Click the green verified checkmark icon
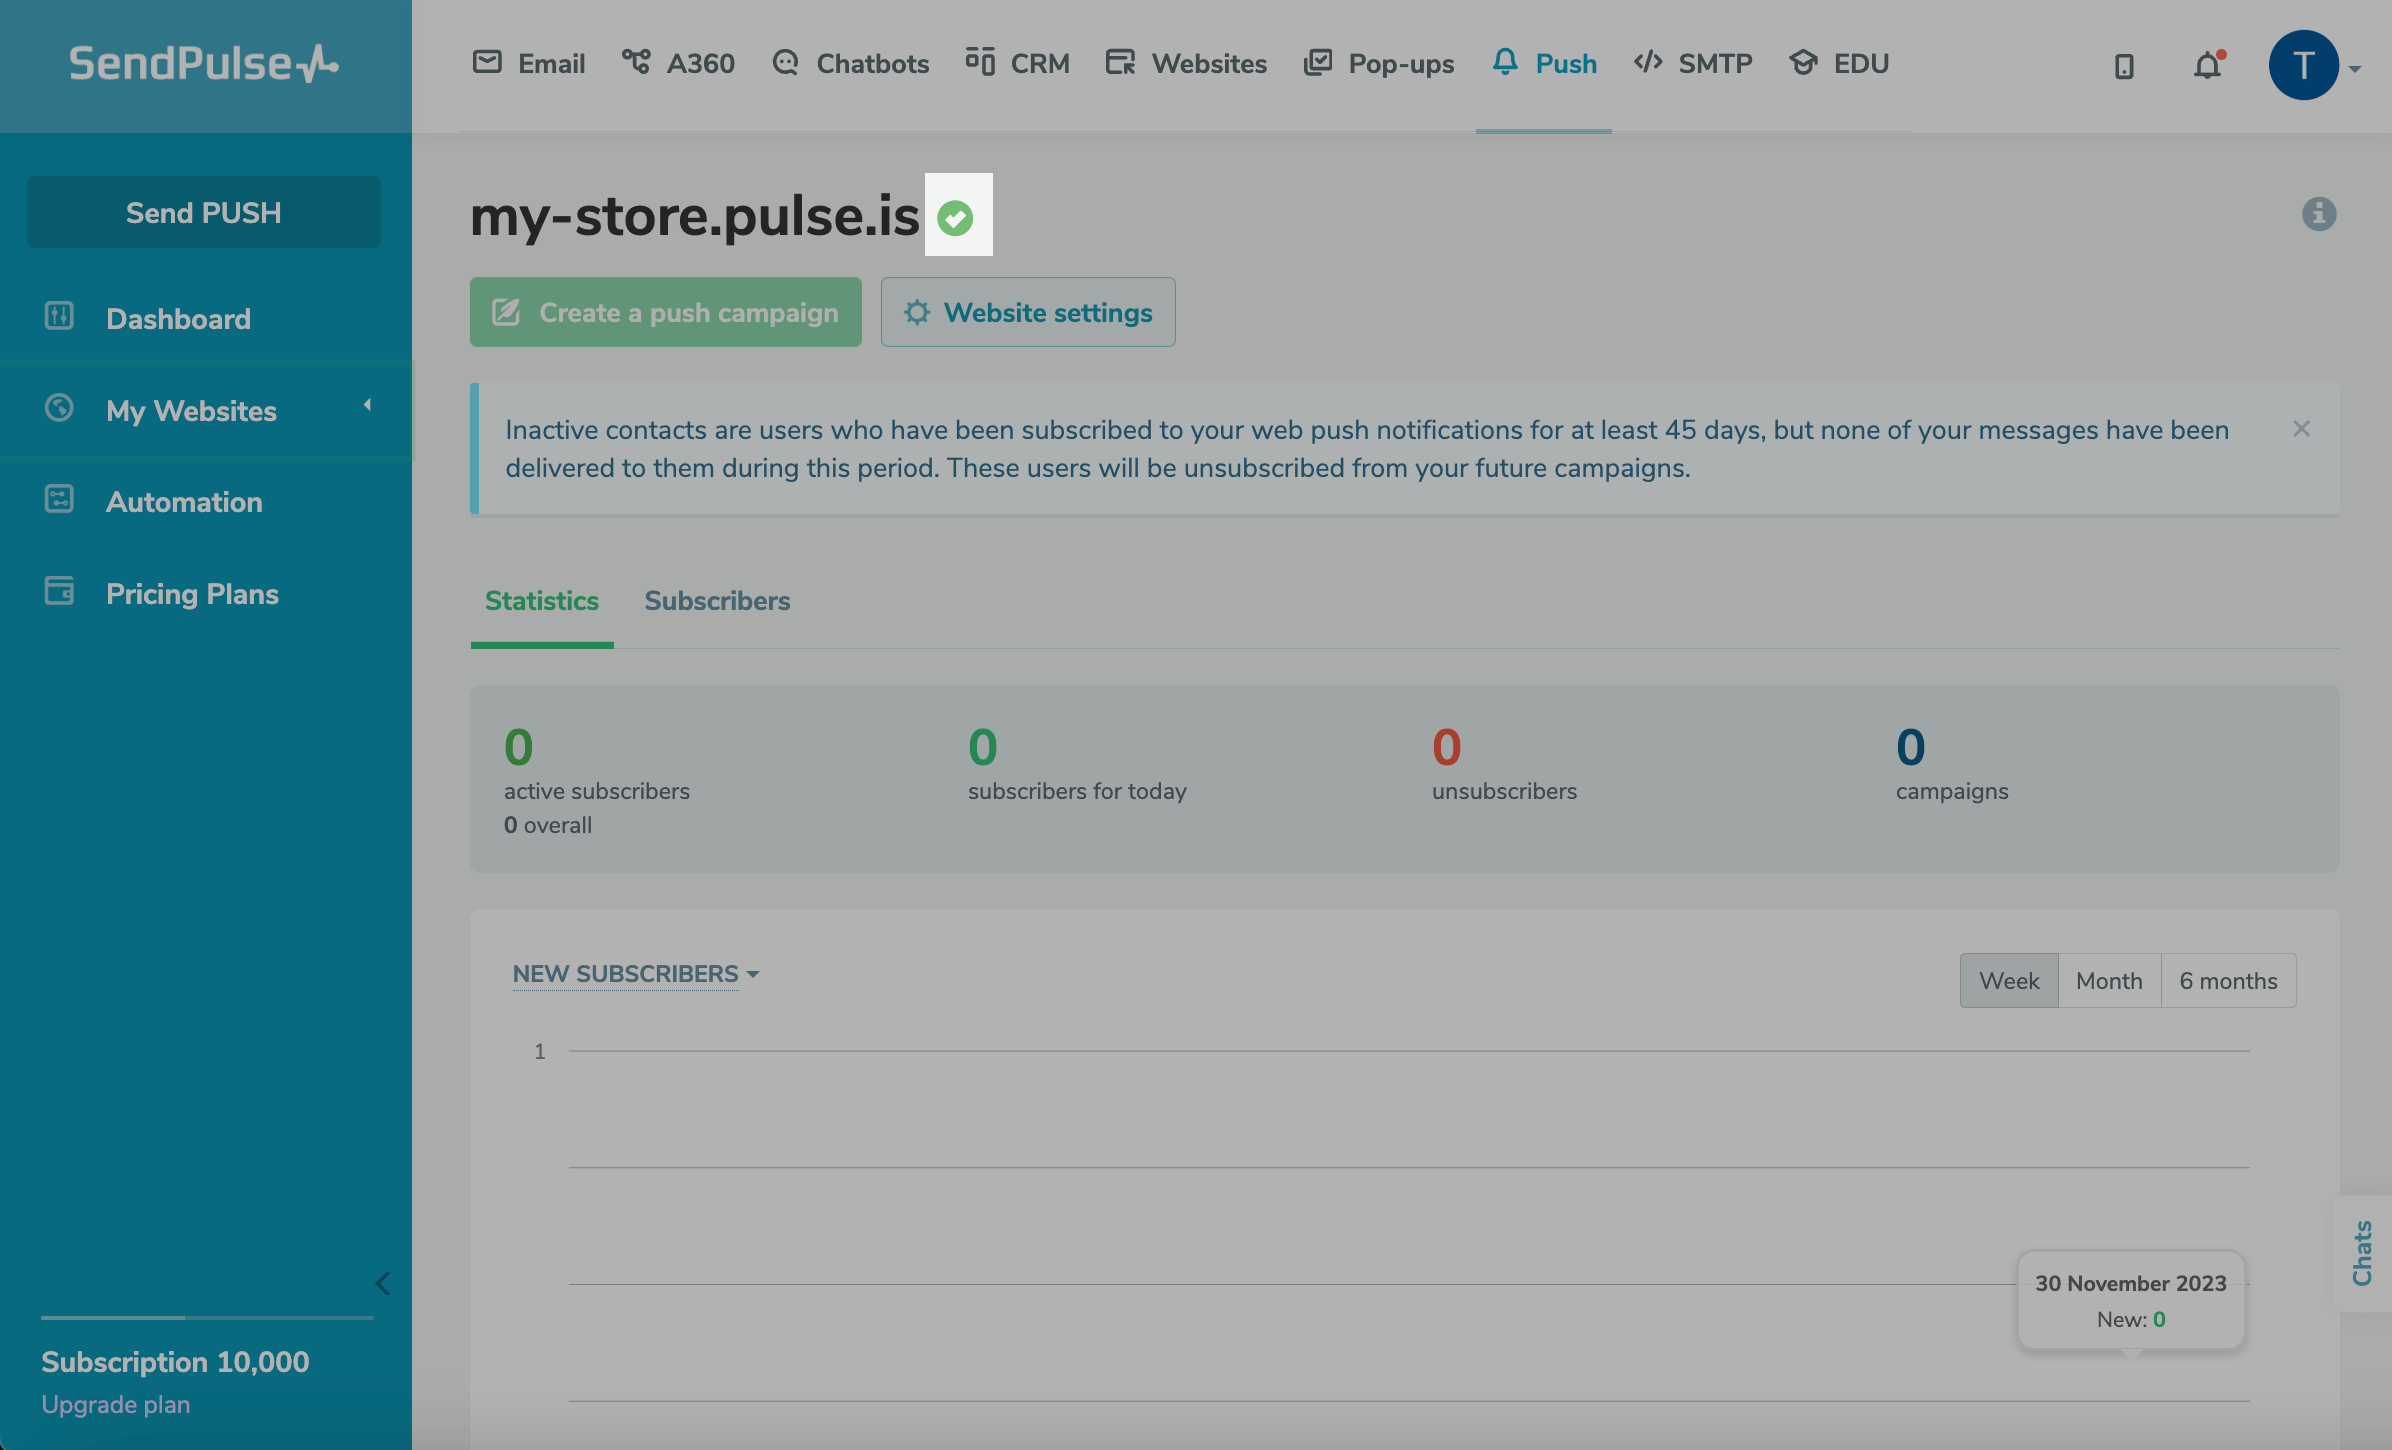The width and height of the screenshot is (2392, 1450). tap(955, 218)
